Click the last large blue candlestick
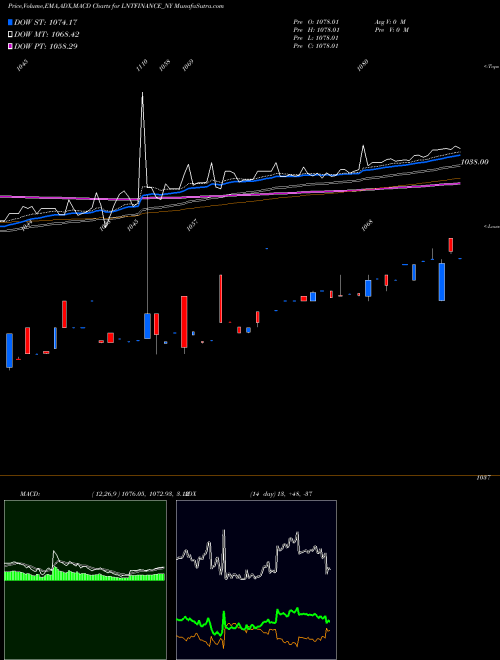Image resolution: width=500 pixels, height=660 pixels. (441, 282)
